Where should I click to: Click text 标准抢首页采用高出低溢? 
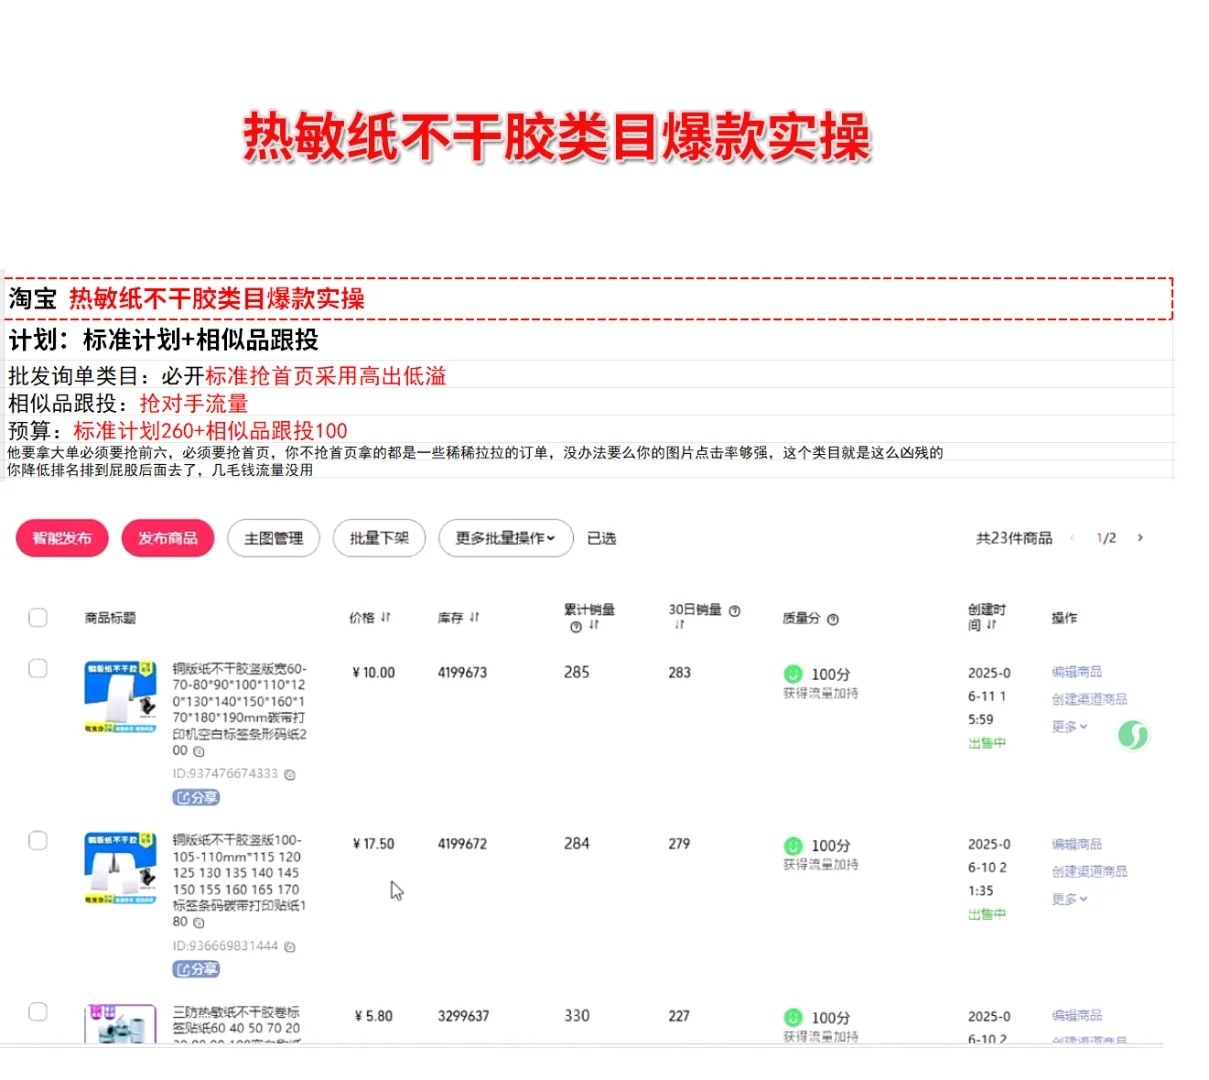[326, 376]
